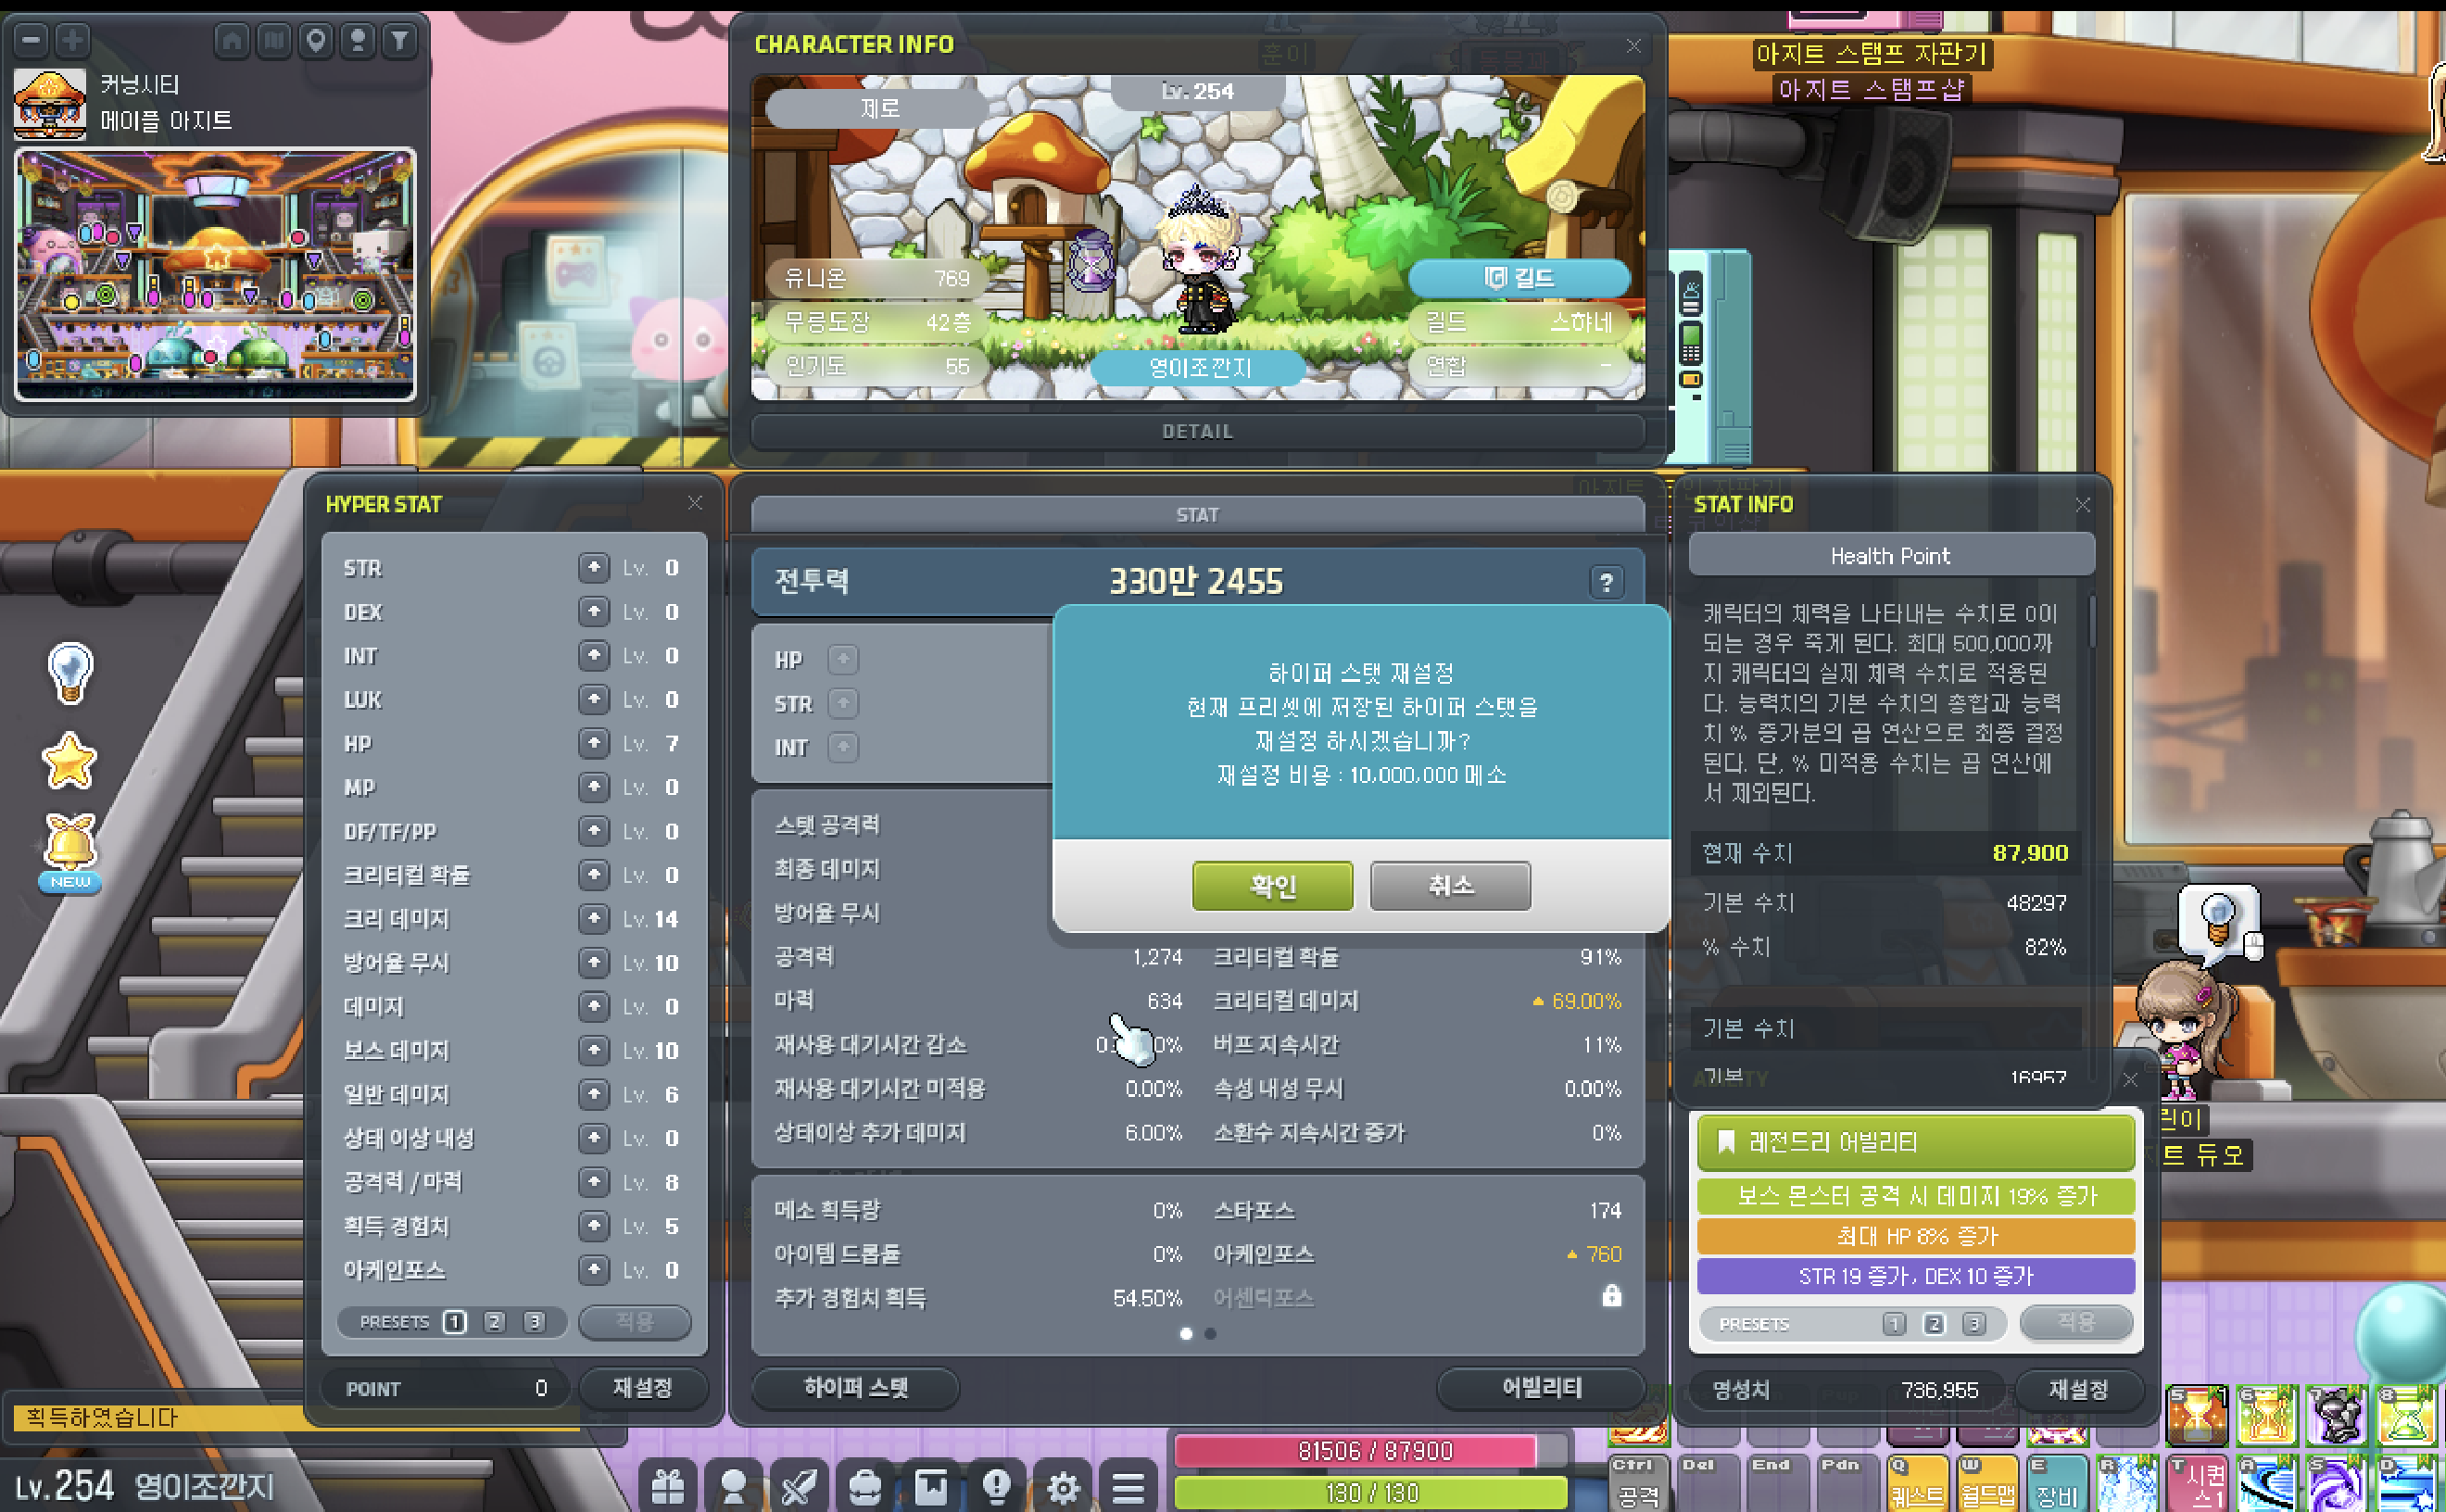Open the hamburger main menu icon
2446x1512 pixels.
[1128, 1487]
